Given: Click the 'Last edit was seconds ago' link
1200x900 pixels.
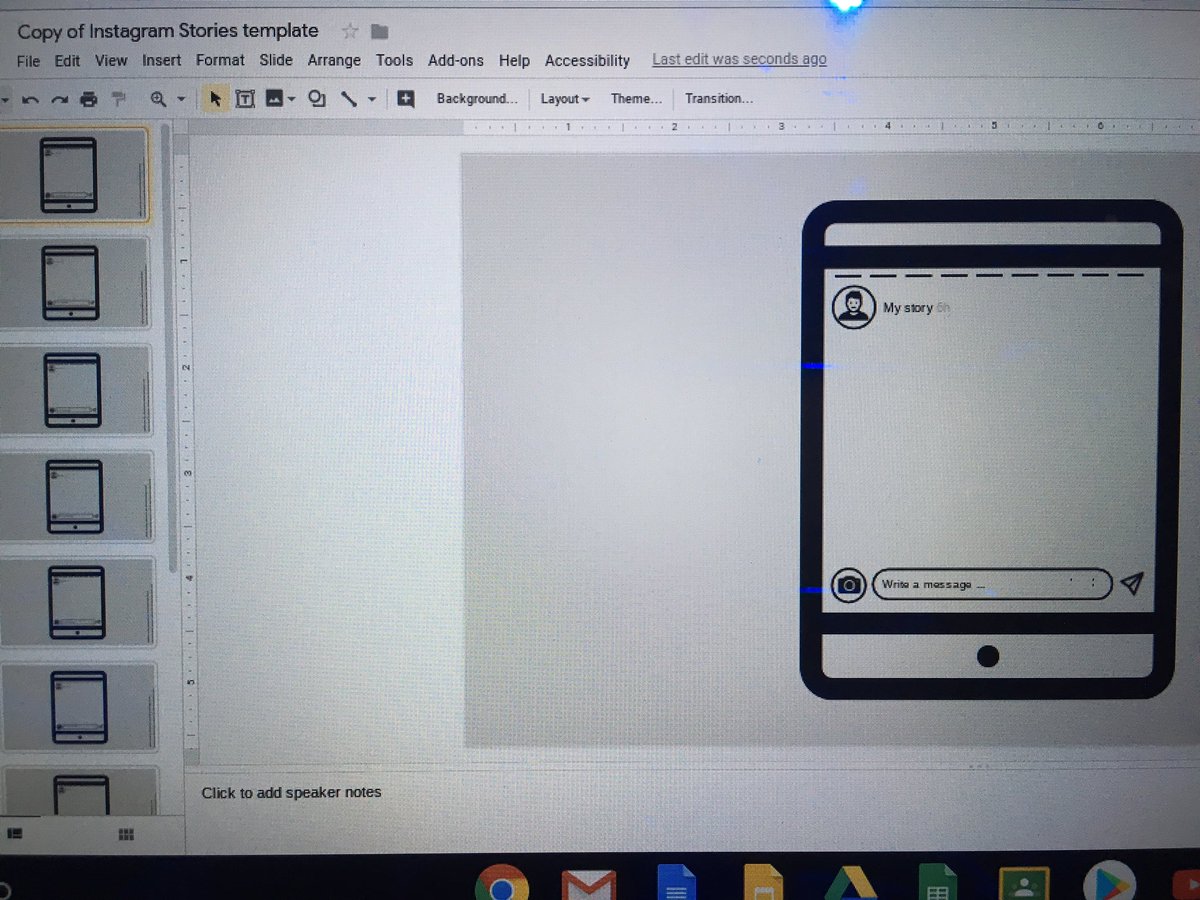Looking at the screenshot, I should tap(739, 59).
